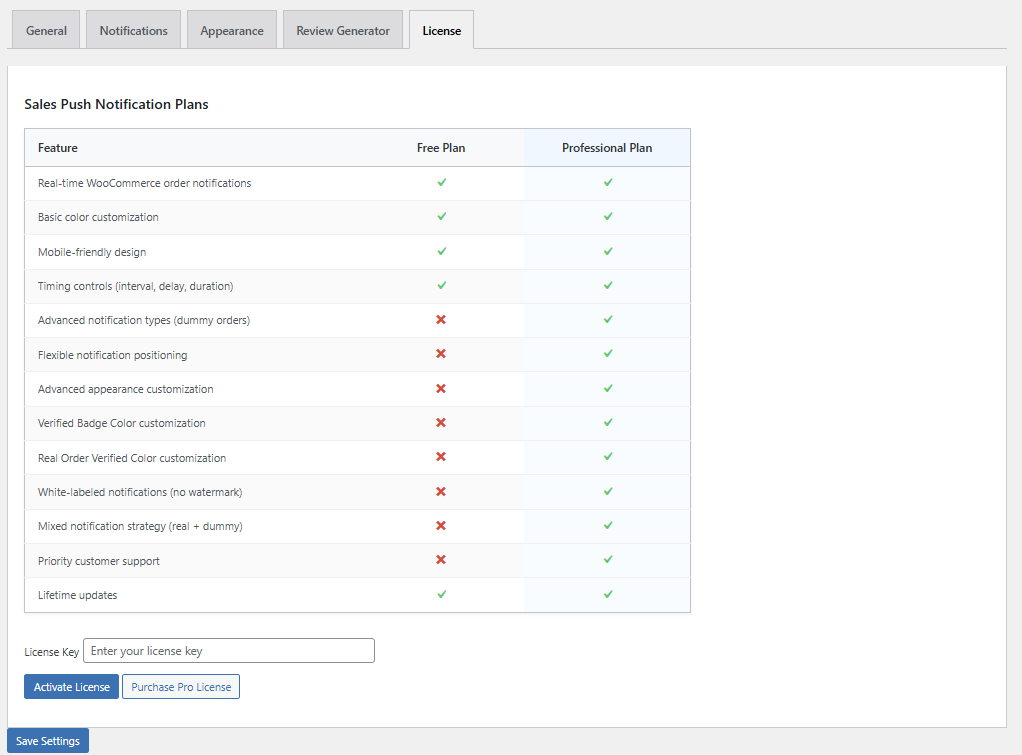Image resolution: width=1022 pixels, height=755 pixels.
Task: Click the Activate License button
Action: (71, 686)
